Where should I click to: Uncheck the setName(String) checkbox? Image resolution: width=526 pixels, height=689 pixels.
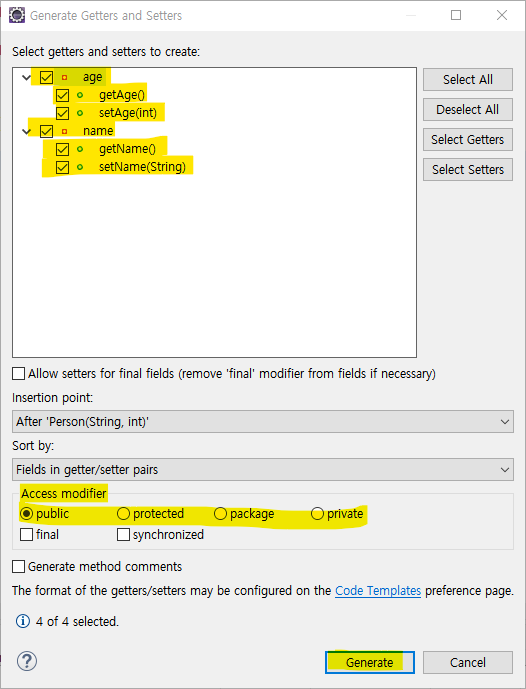tap(62, 167)
